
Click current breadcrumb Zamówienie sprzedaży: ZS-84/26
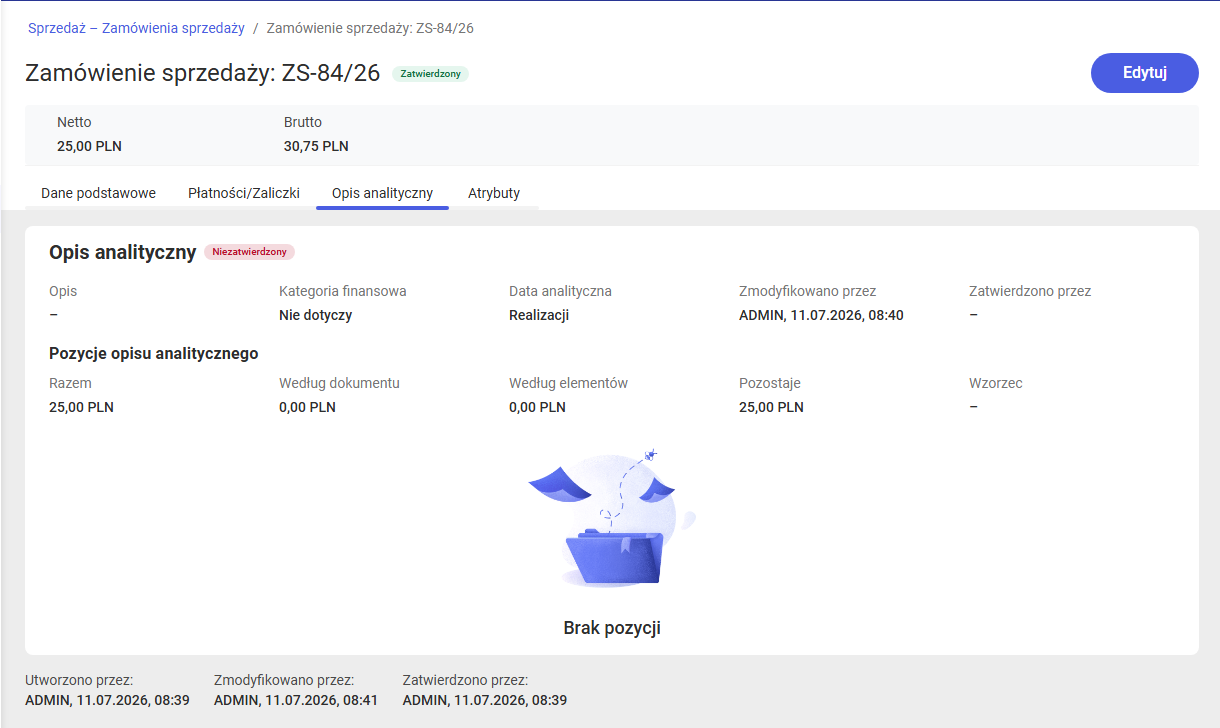[370, 28]
